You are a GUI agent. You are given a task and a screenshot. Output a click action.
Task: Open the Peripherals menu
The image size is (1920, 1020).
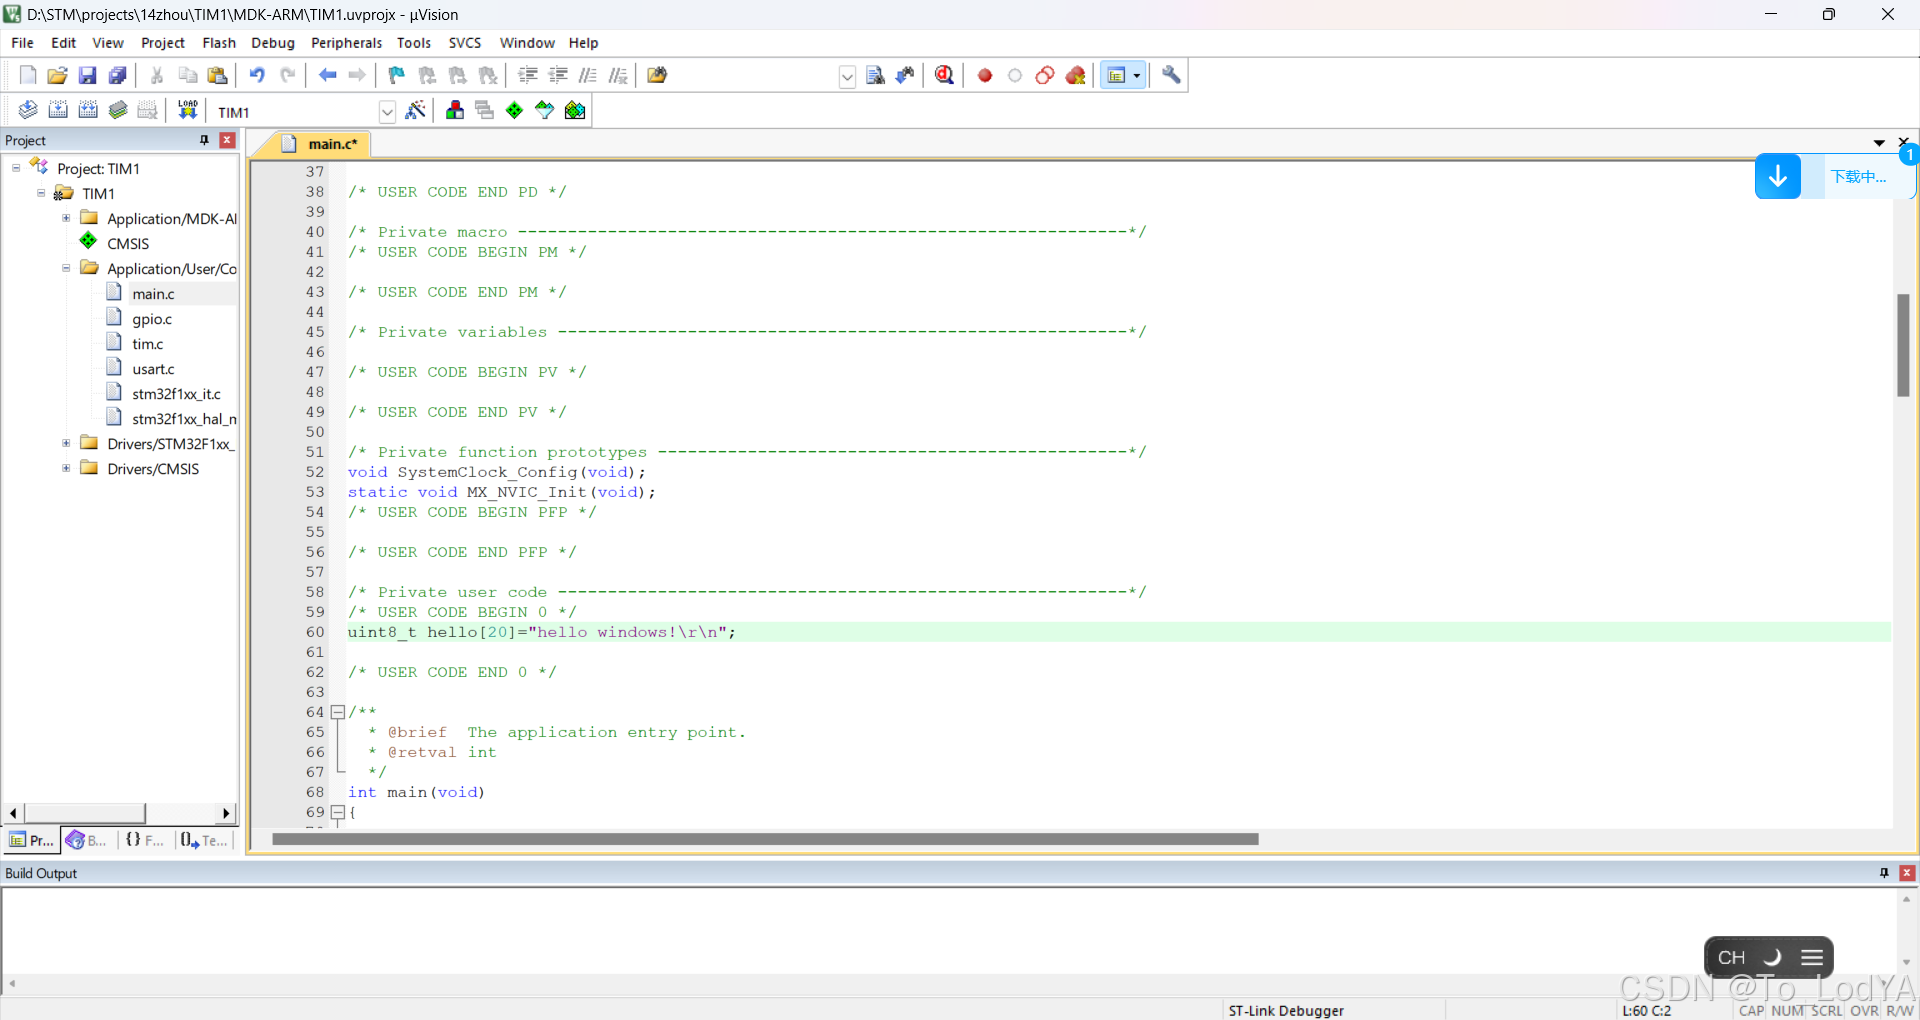point(346,43)
